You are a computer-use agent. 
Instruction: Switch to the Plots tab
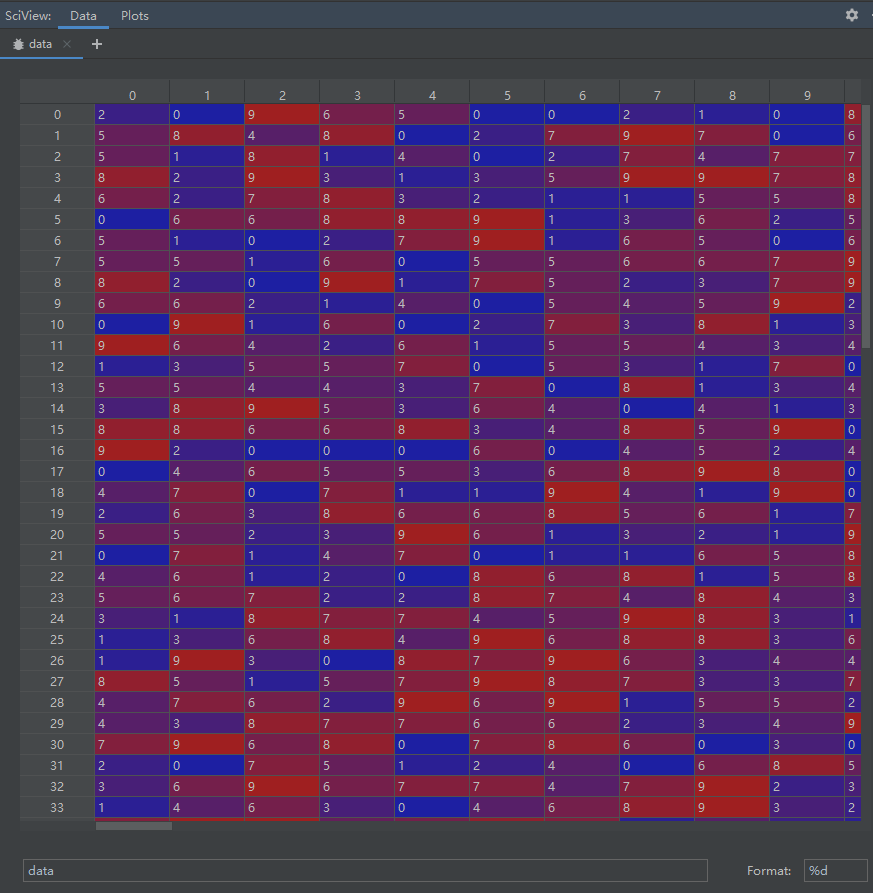134,15
